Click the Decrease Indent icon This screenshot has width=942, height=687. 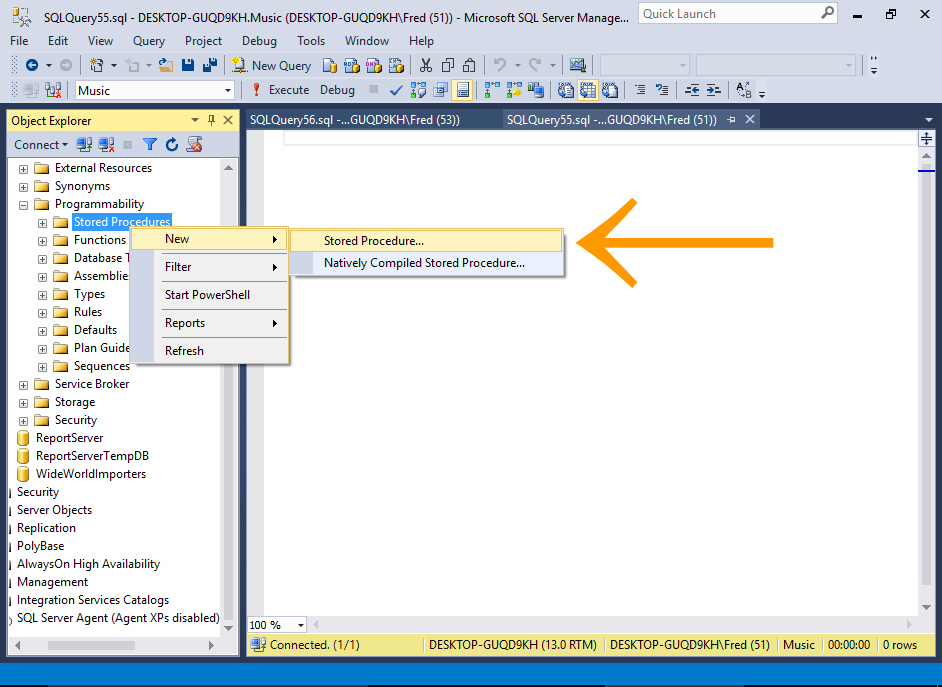692,91
